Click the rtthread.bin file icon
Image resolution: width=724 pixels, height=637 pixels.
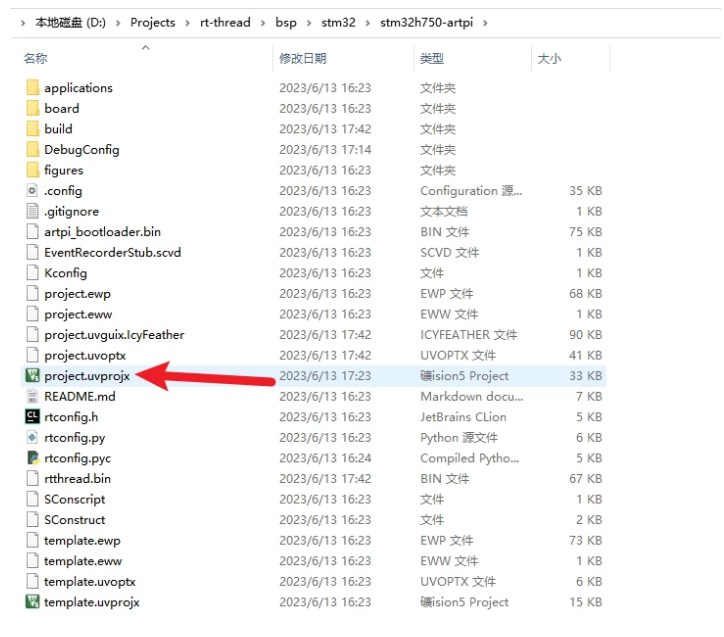[x=32, y=479]
